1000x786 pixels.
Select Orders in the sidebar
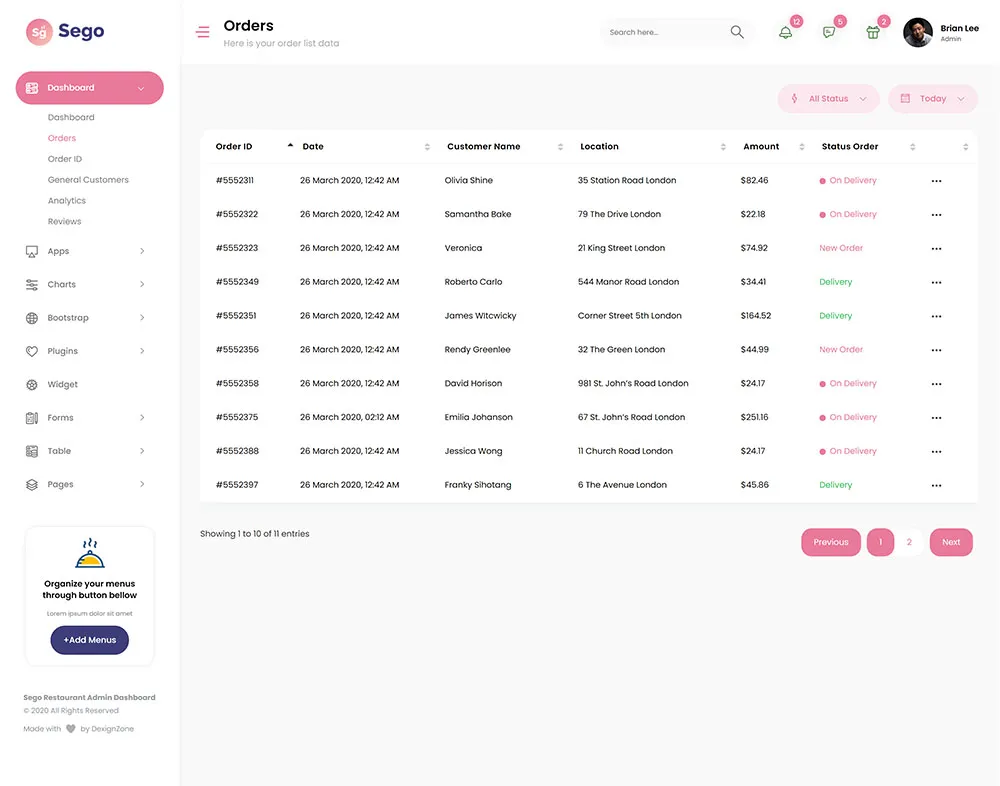tap(62, 138)
